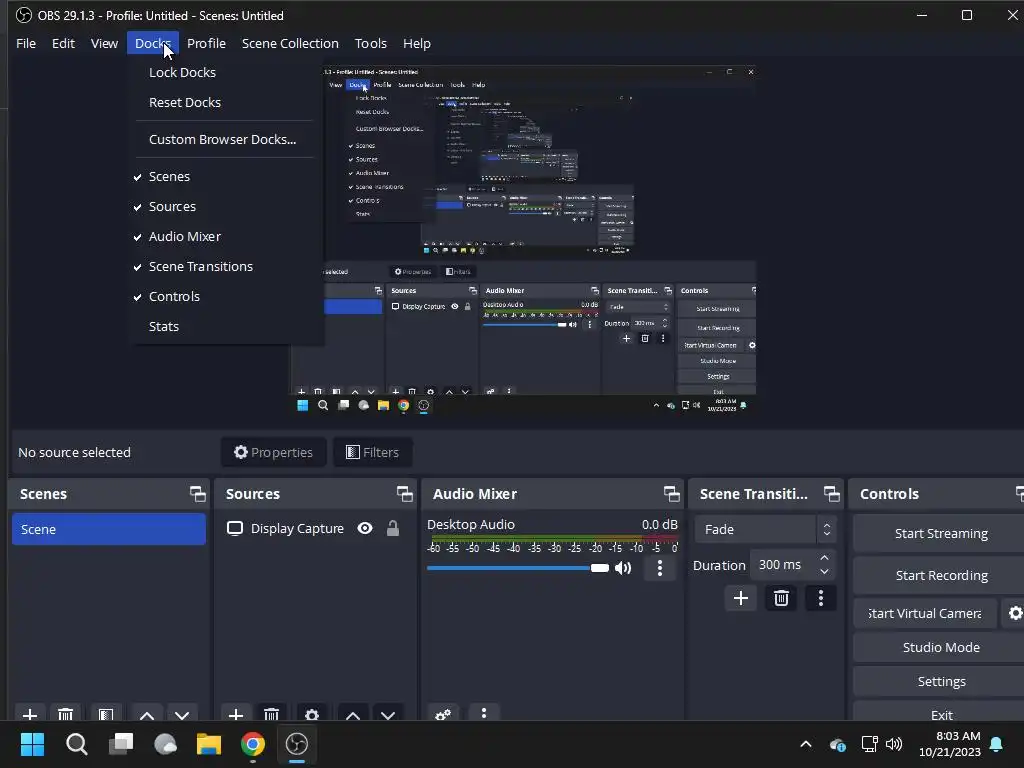Move source up arrow in Sources dock
Viewport: 1024px width, 768px height.
click(353, 714)
